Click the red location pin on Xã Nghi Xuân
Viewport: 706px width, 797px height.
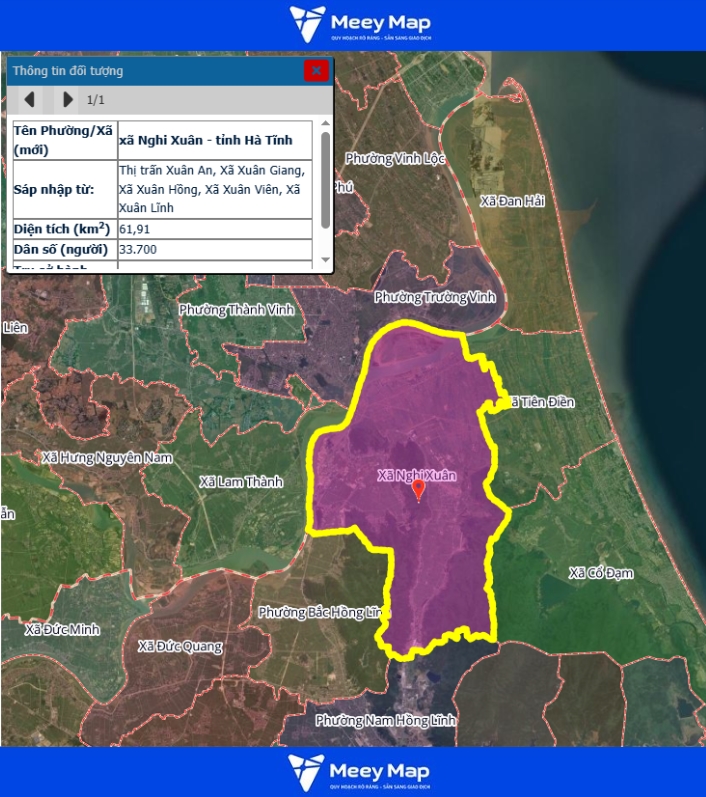coord(419,489)
